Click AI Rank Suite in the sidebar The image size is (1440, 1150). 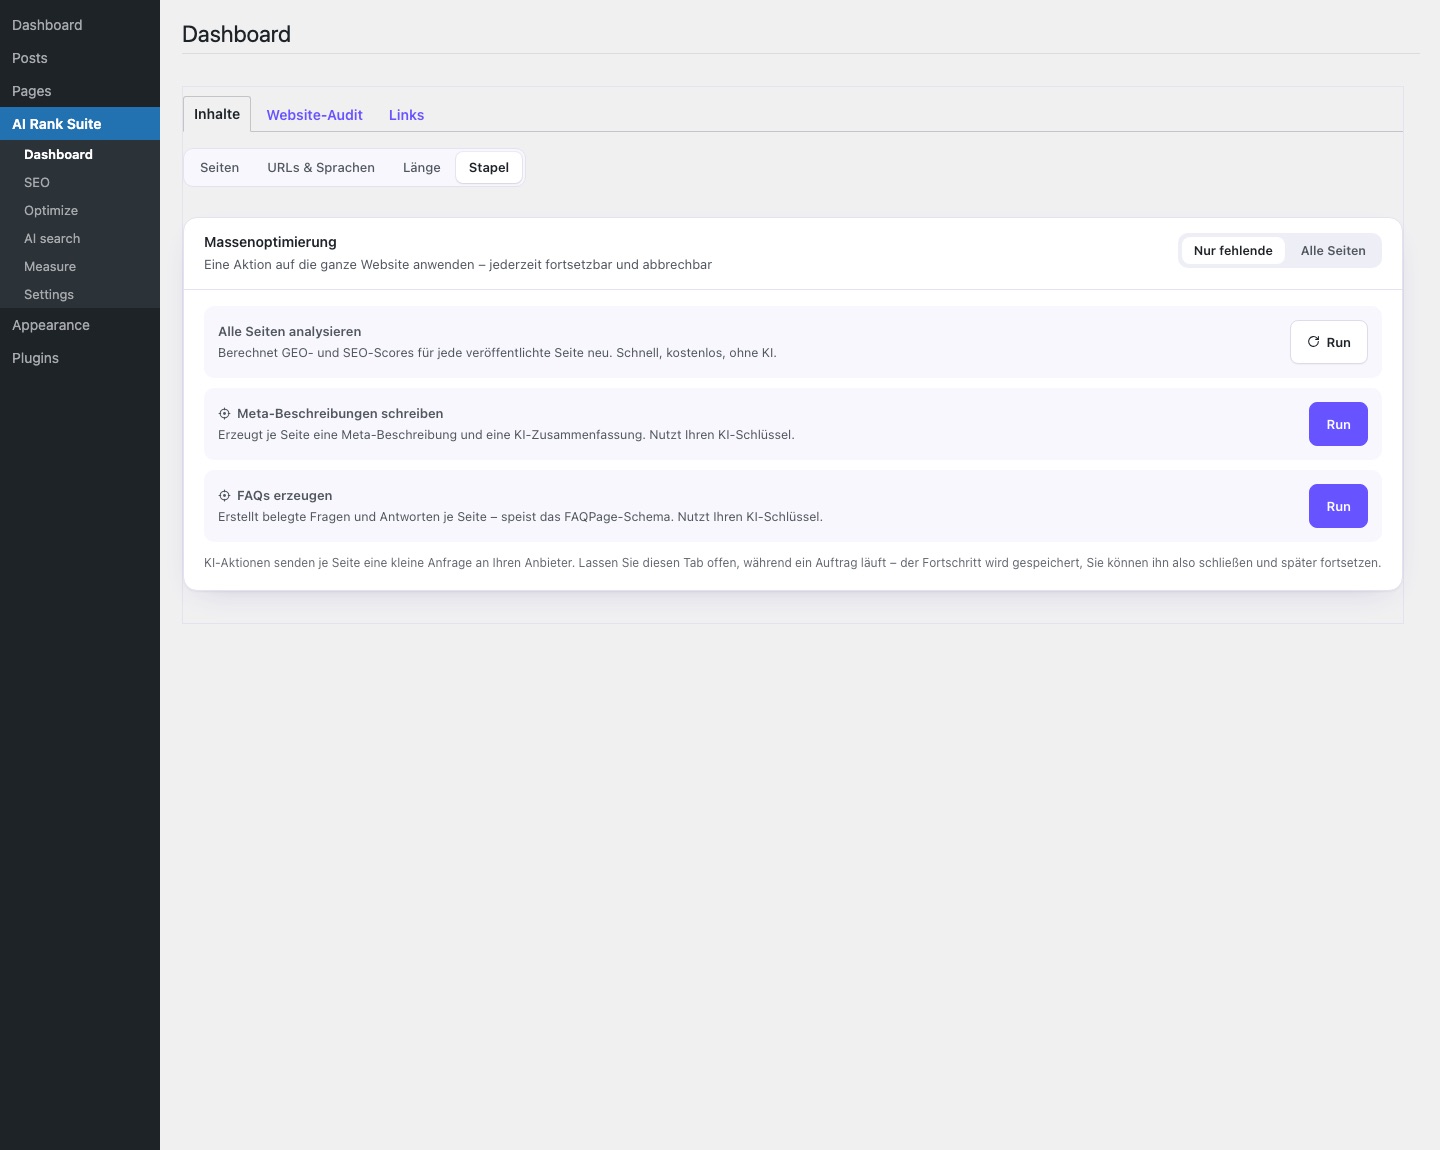click(80, 124)
